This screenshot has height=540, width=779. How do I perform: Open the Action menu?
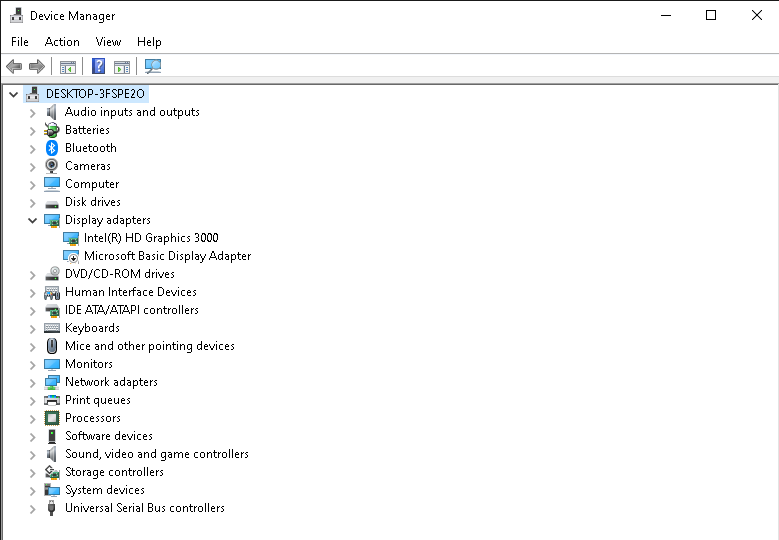62,42
